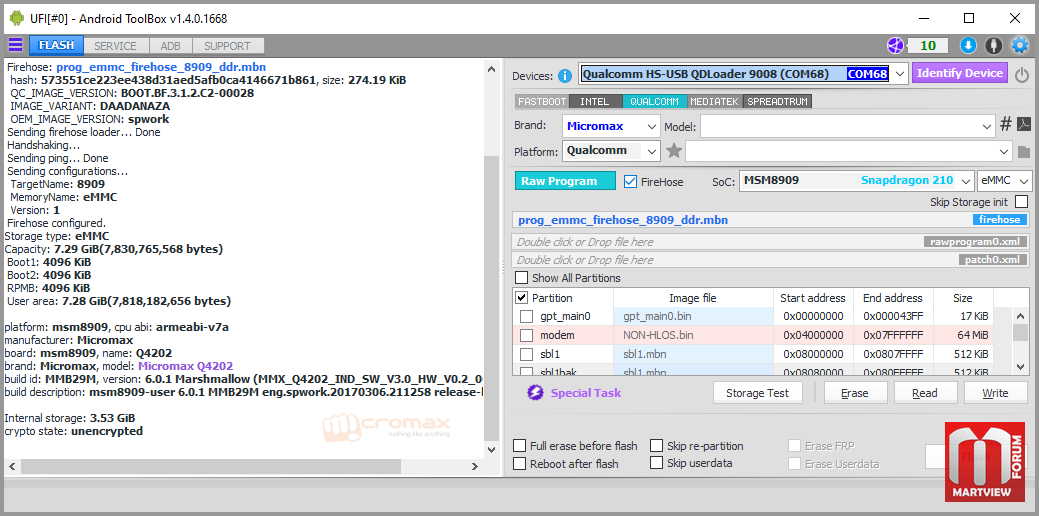The image size is (1039, 516).
Task: Open the eMMC storage type dropdown
Action: click(x=1024, y=180)
